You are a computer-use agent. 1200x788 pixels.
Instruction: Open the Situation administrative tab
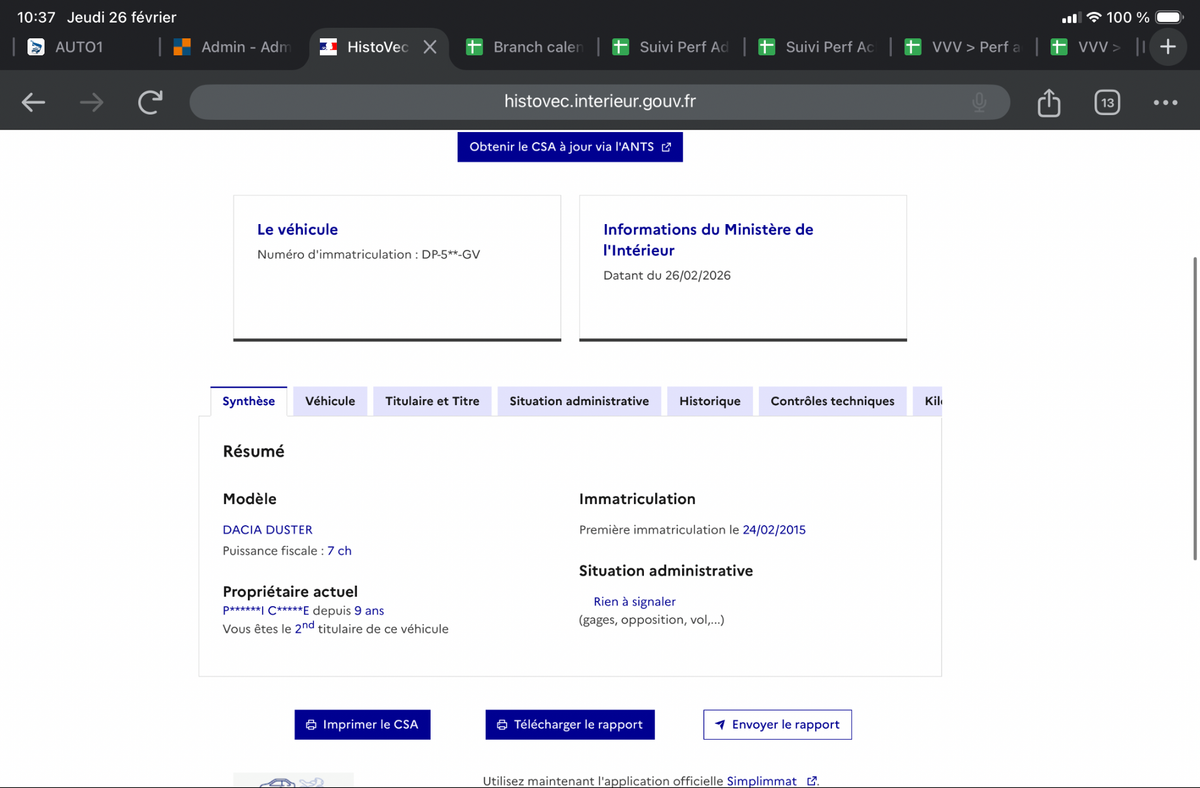[x=579, y=401]
